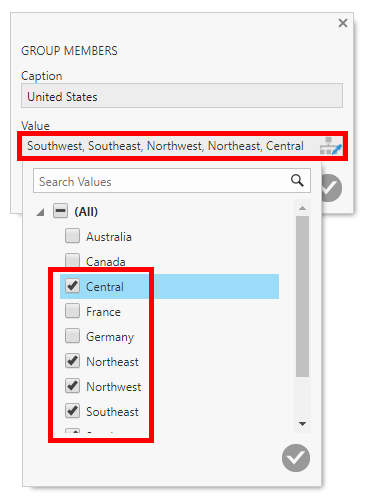The image size is (369, 496).
Task: Check the Canada checkbox
Action: click(72, 260)
